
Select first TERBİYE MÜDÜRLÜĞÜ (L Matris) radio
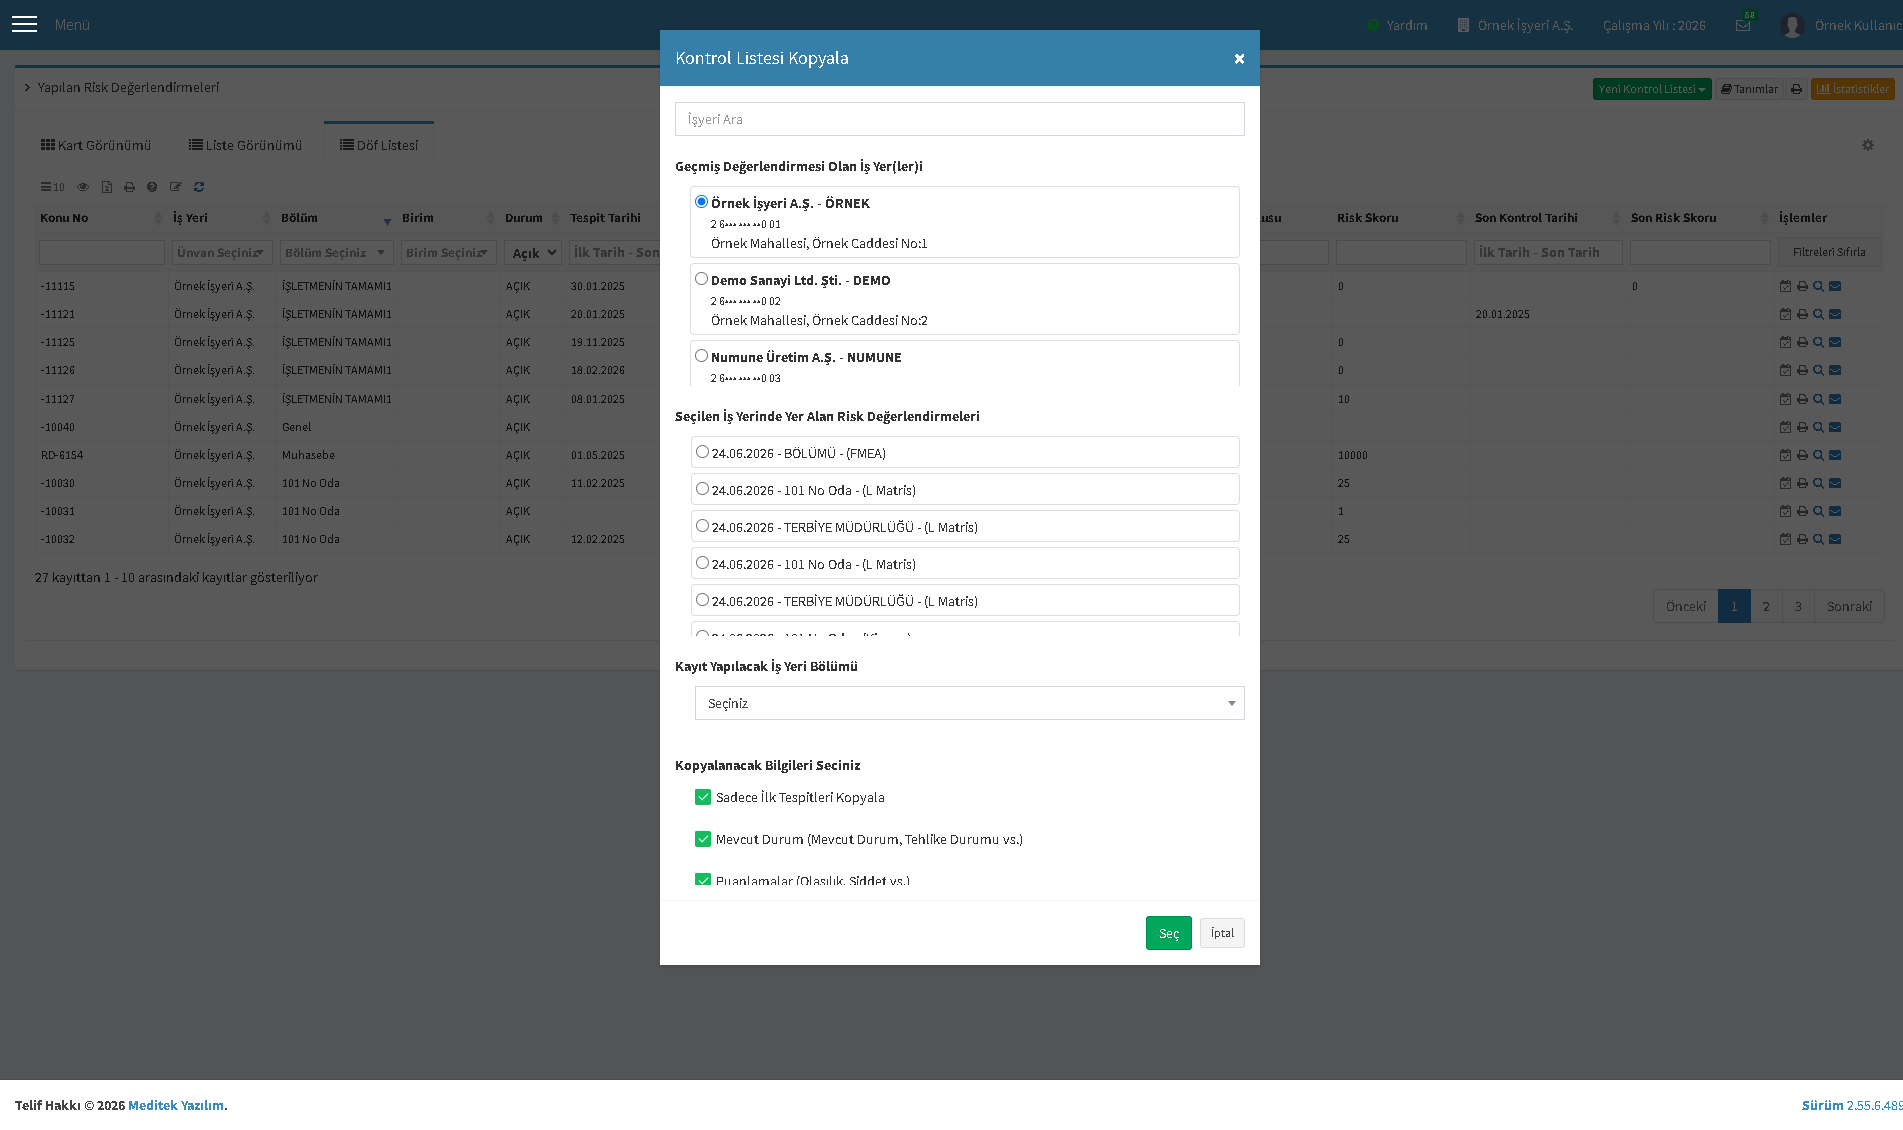pos(702,526)
